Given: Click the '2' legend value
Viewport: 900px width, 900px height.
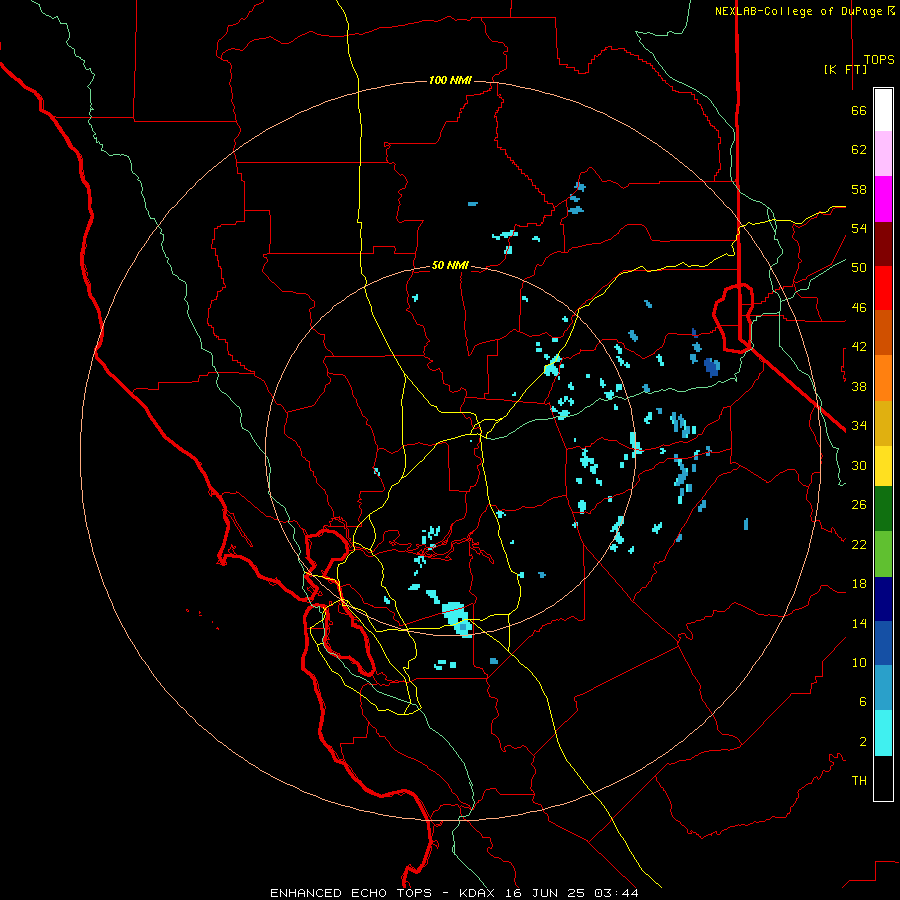Looking at the screenshot, I should pyautogui.click(x=862, y=742).
